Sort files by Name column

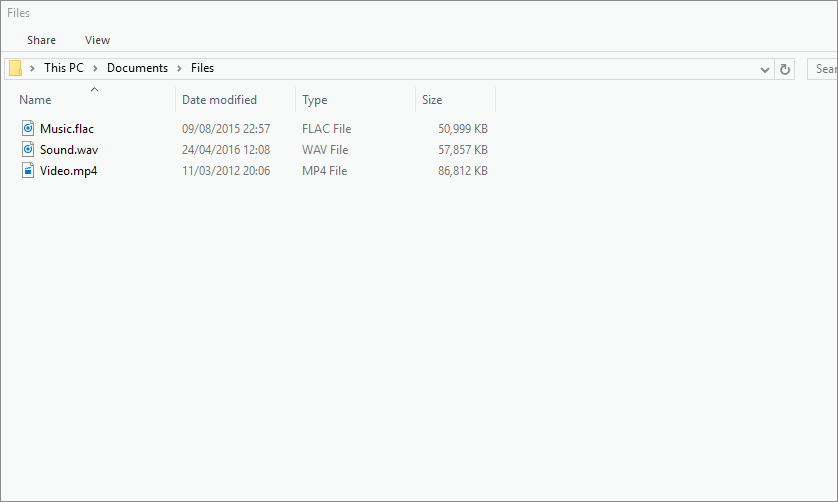click(36, 100)
